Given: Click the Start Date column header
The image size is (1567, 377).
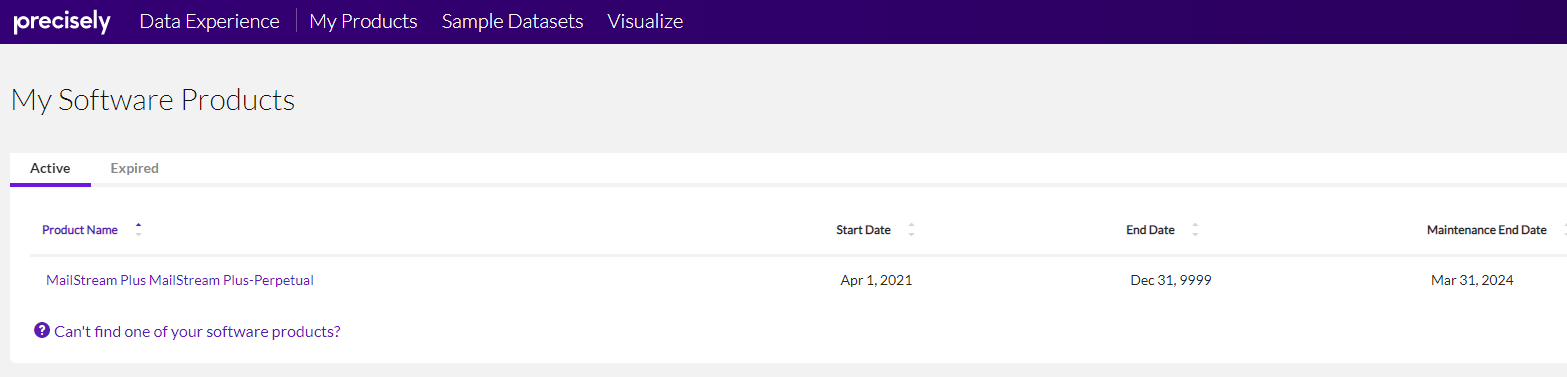Looking at the screenshot, I should tap(863, 230).
